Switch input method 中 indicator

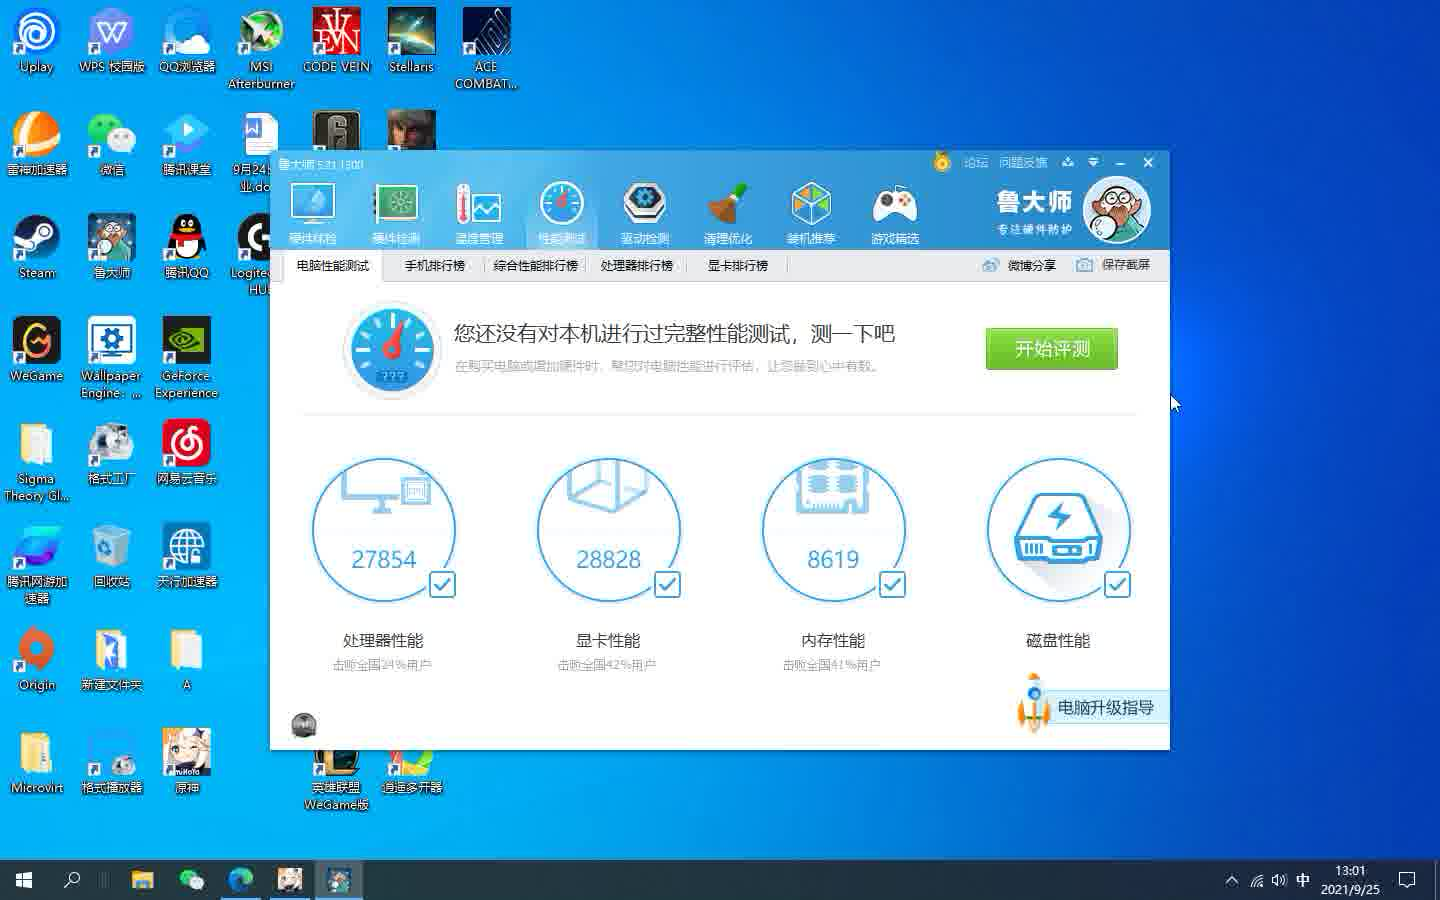click(1303, 880)
